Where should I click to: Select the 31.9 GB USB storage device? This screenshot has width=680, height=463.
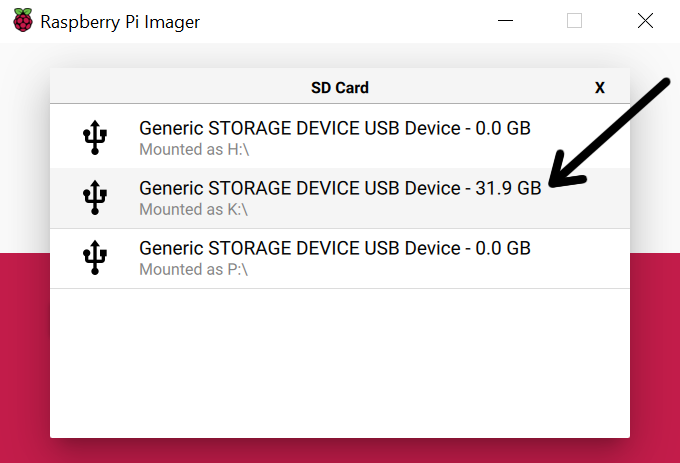click(x=340, y=198)
